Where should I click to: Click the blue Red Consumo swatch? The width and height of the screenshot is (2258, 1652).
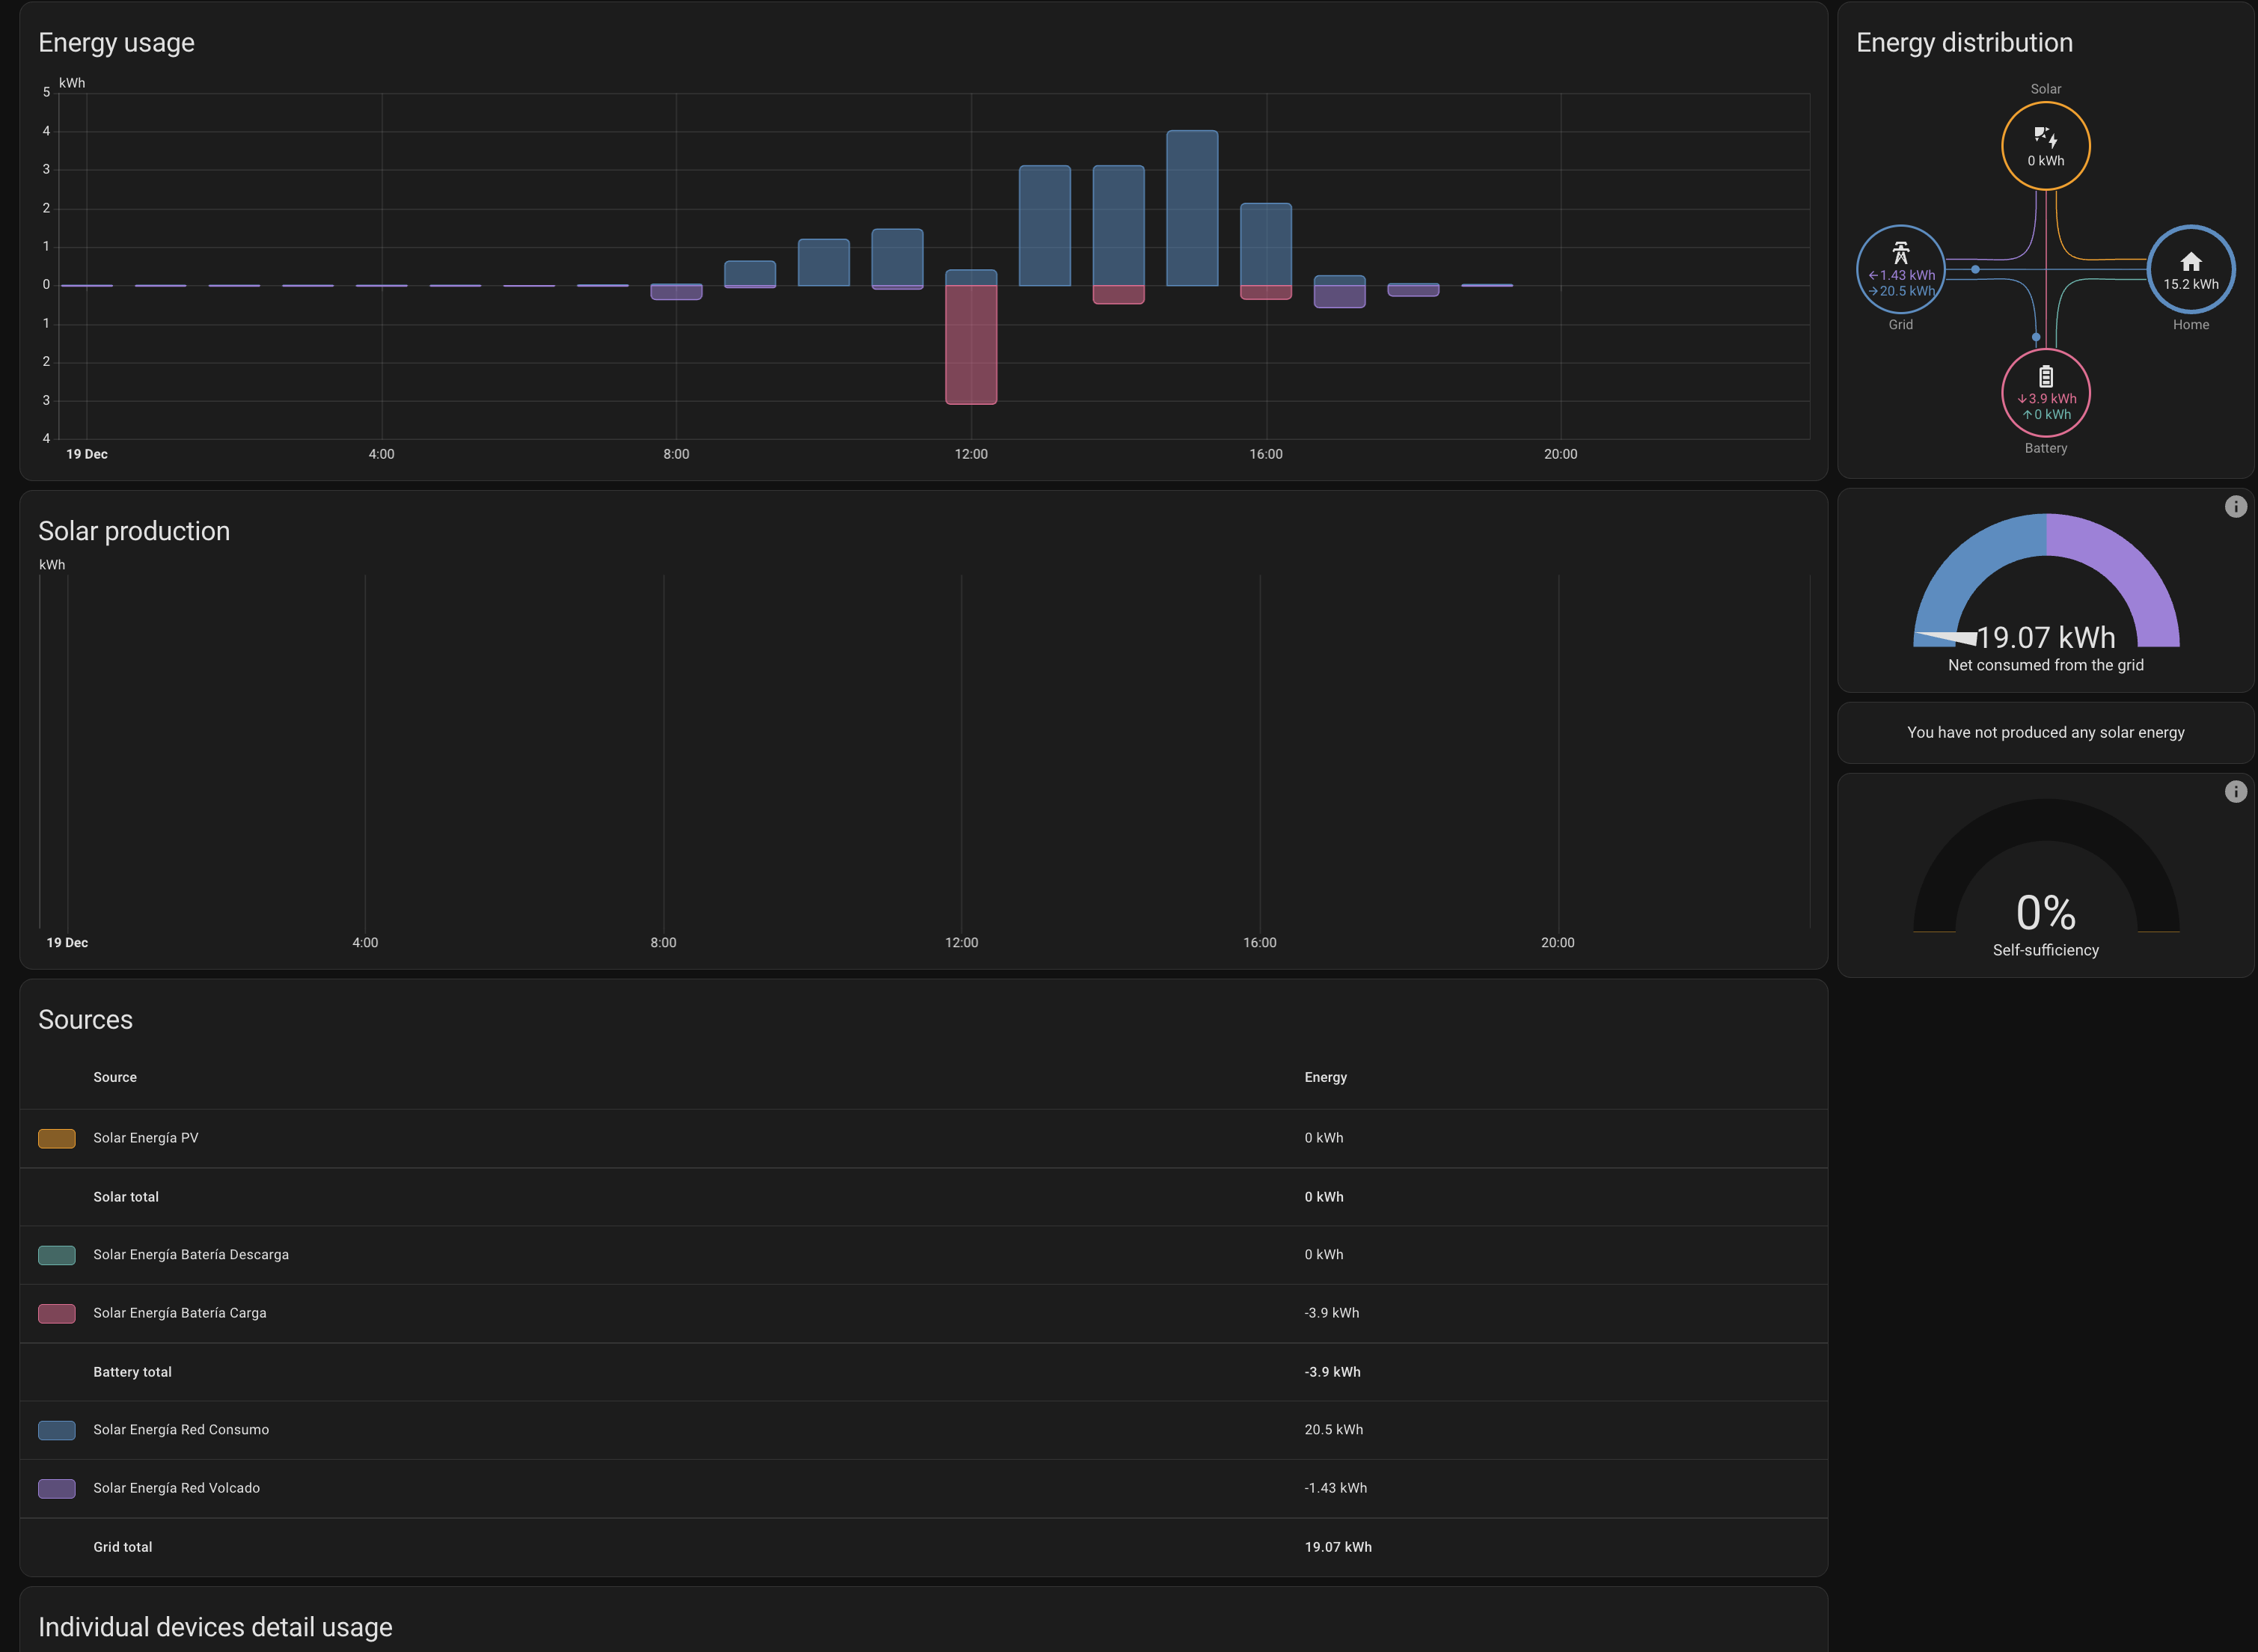point(57,1430)
